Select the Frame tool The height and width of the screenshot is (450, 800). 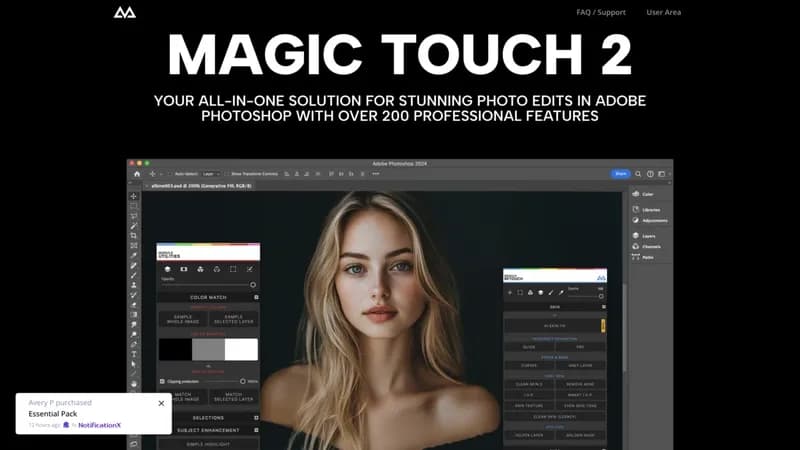pos(134,245)
